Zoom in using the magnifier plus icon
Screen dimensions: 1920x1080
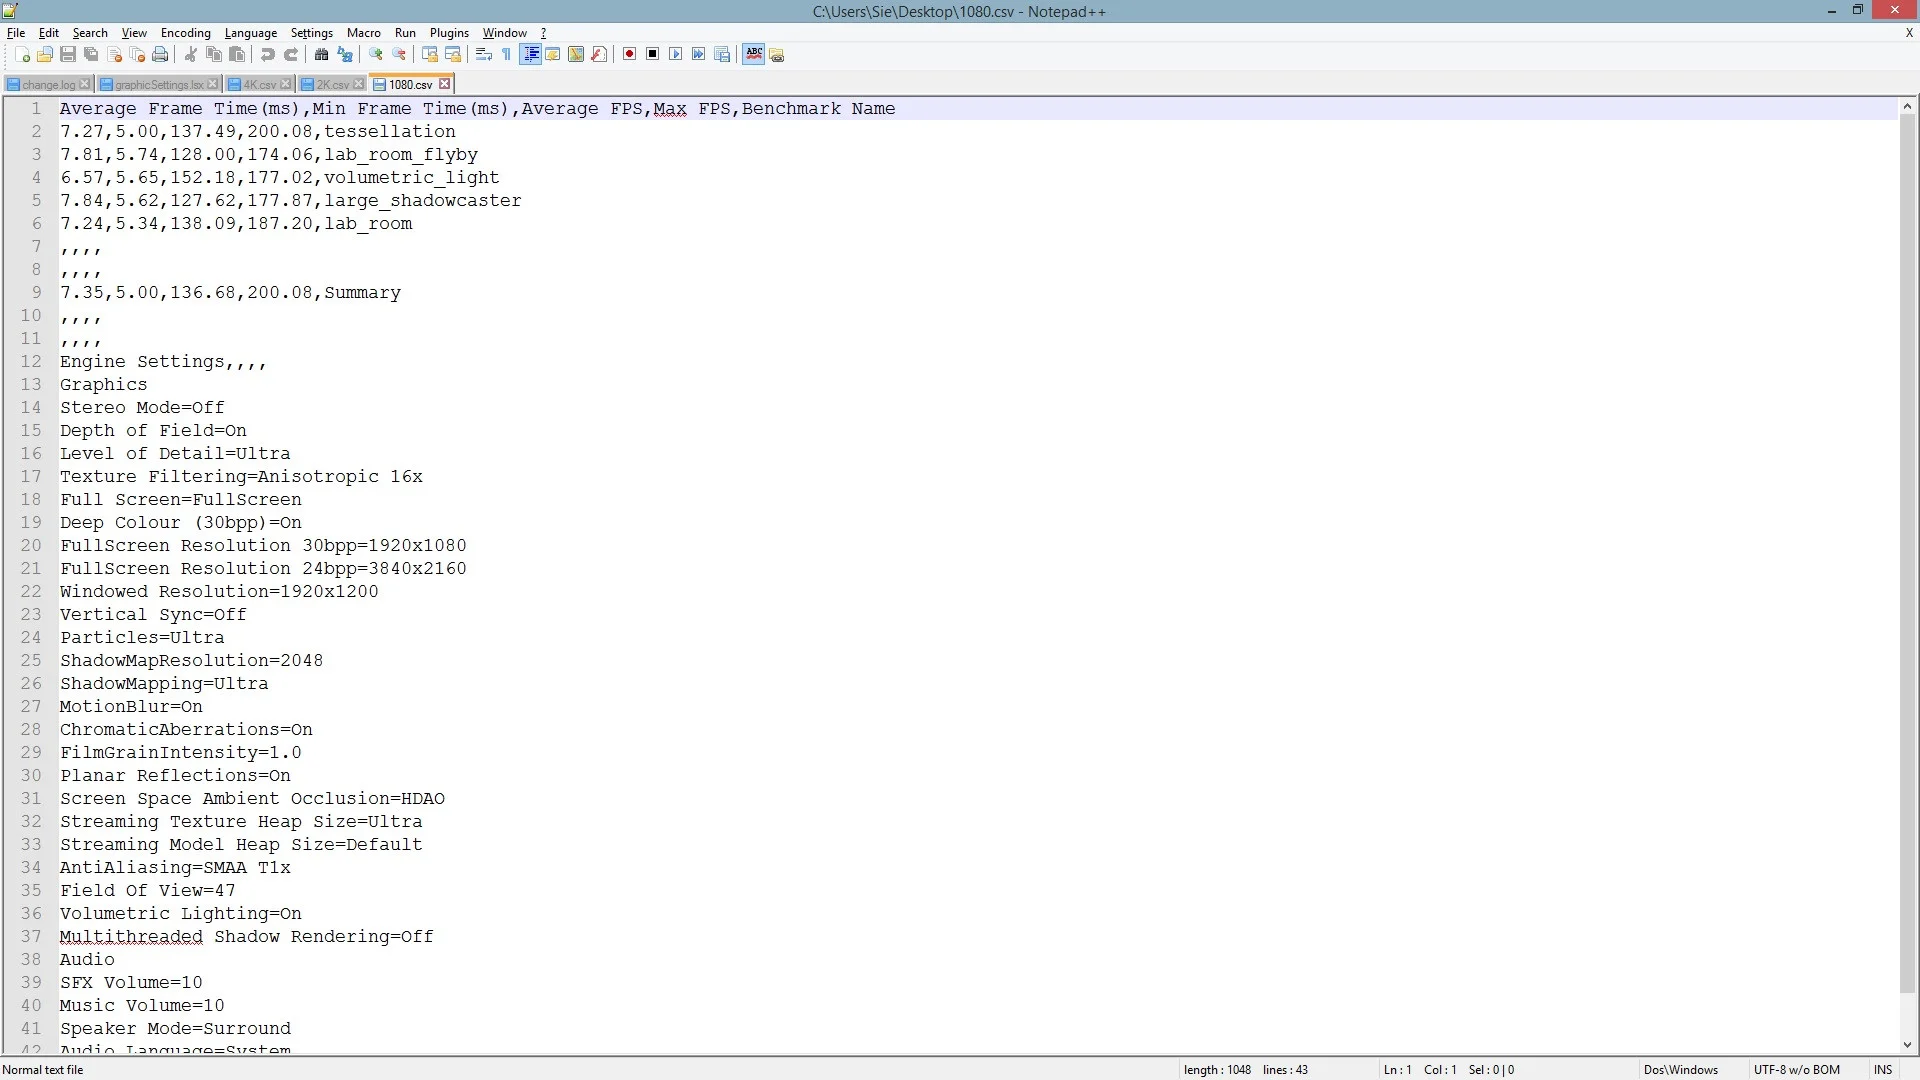376,54
